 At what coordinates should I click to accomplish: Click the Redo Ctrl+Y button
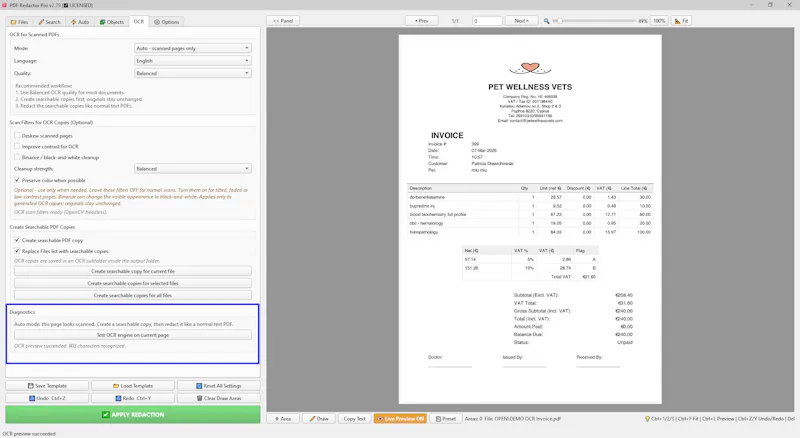(133, 398)
